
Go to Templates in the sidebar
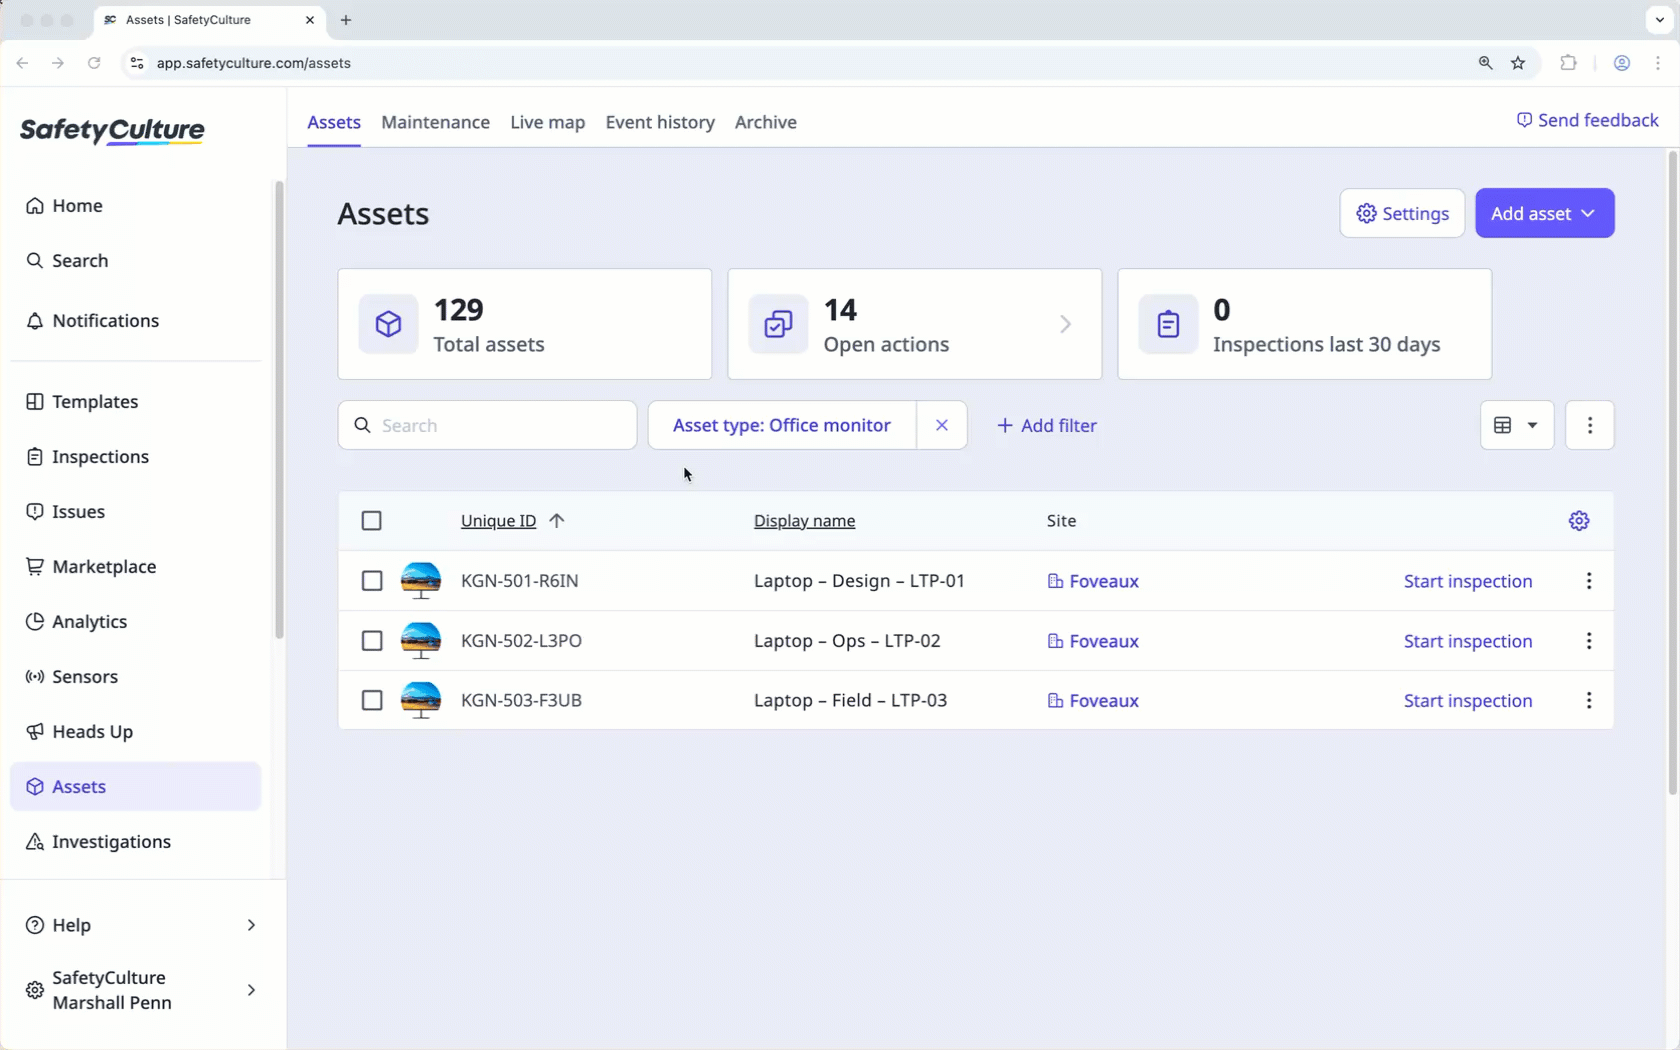coord(82,401)
